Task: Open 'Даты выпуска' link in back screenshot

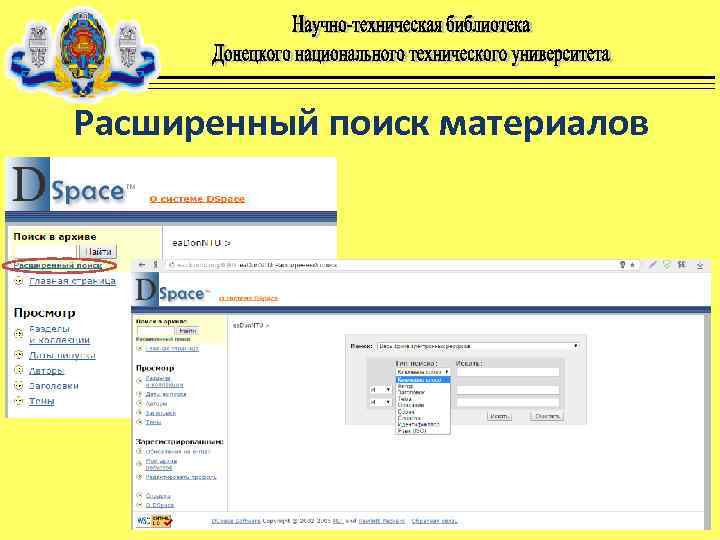Action: pyautogui.click(x=62, y=355)
